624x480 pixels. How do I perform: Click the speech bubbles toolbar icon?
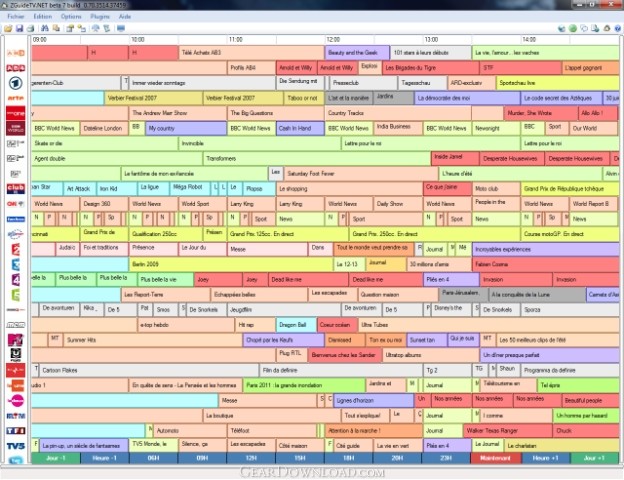tap(584, 28)
